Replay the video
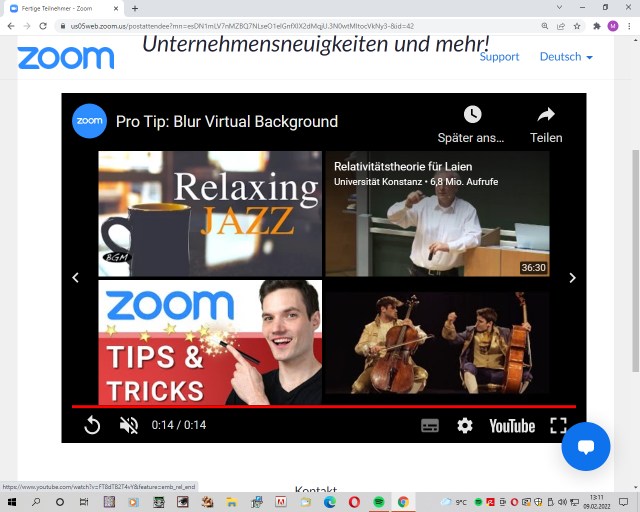This screenshot has width=640, height=512. point(92,425)
